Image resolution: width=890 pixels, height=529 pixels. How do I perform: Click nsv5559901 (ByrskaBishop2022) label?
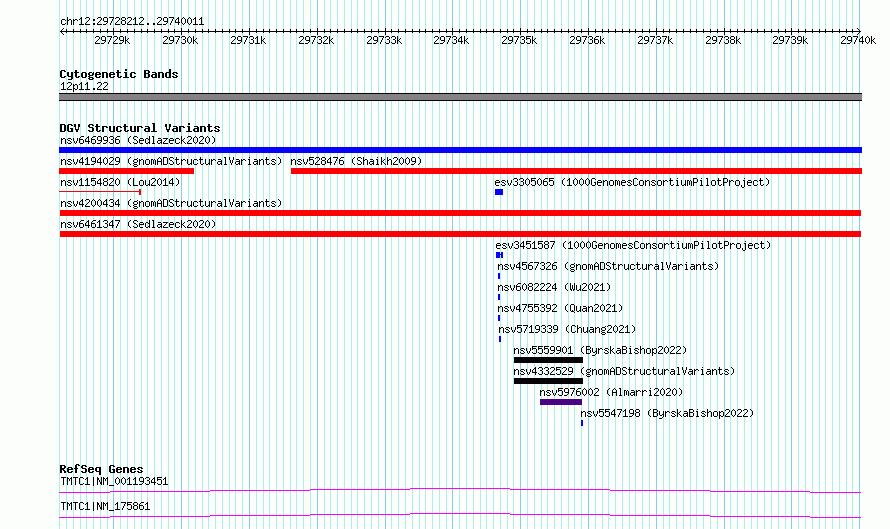click(600, 350)
